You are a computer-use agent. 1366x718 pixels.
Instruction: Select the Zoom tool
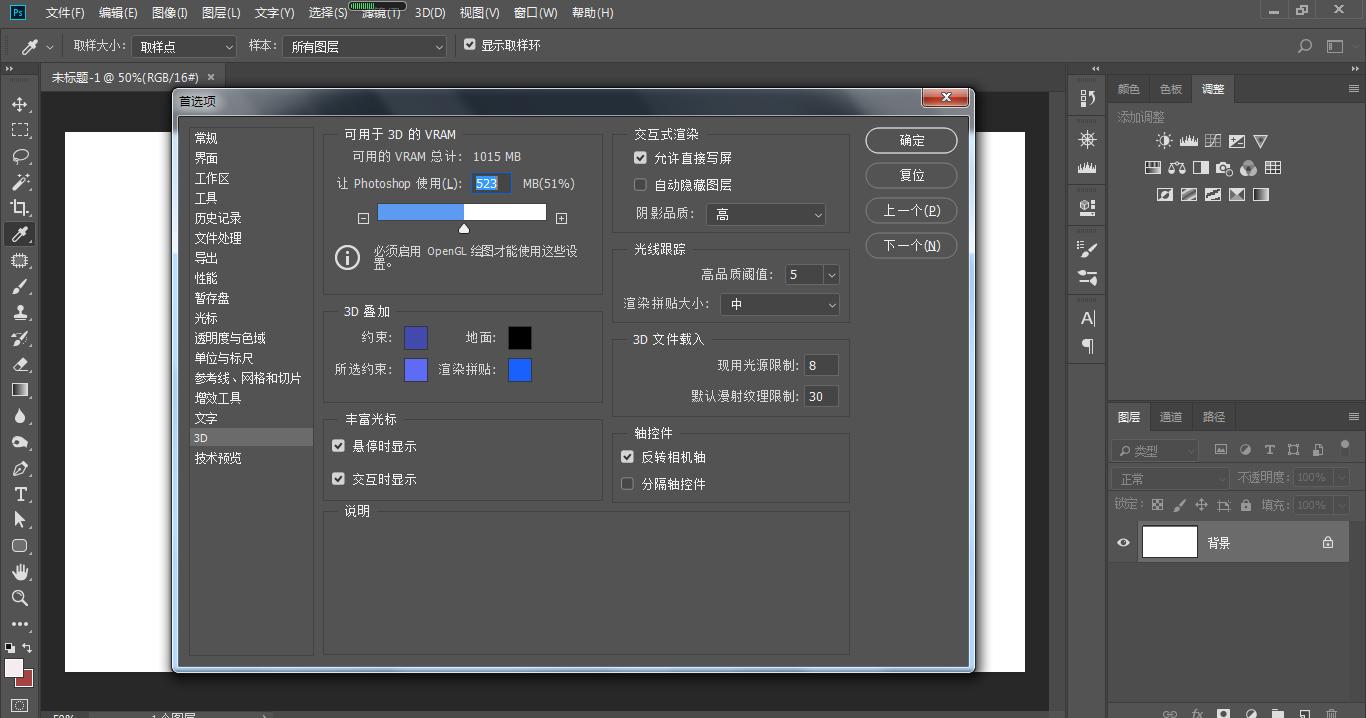(19, 598)
